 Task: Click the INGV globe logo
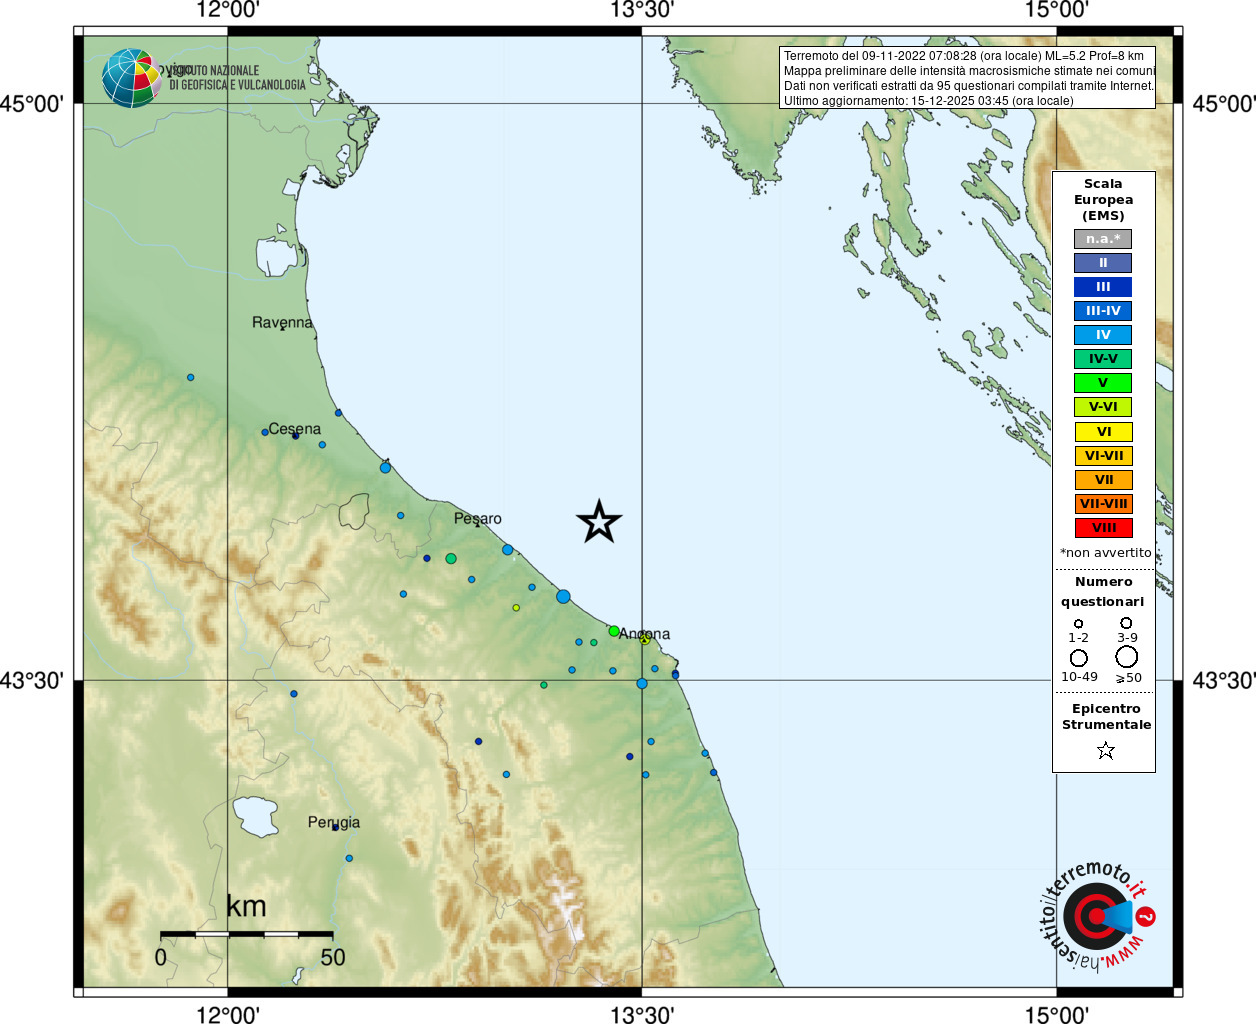point(131,78)
